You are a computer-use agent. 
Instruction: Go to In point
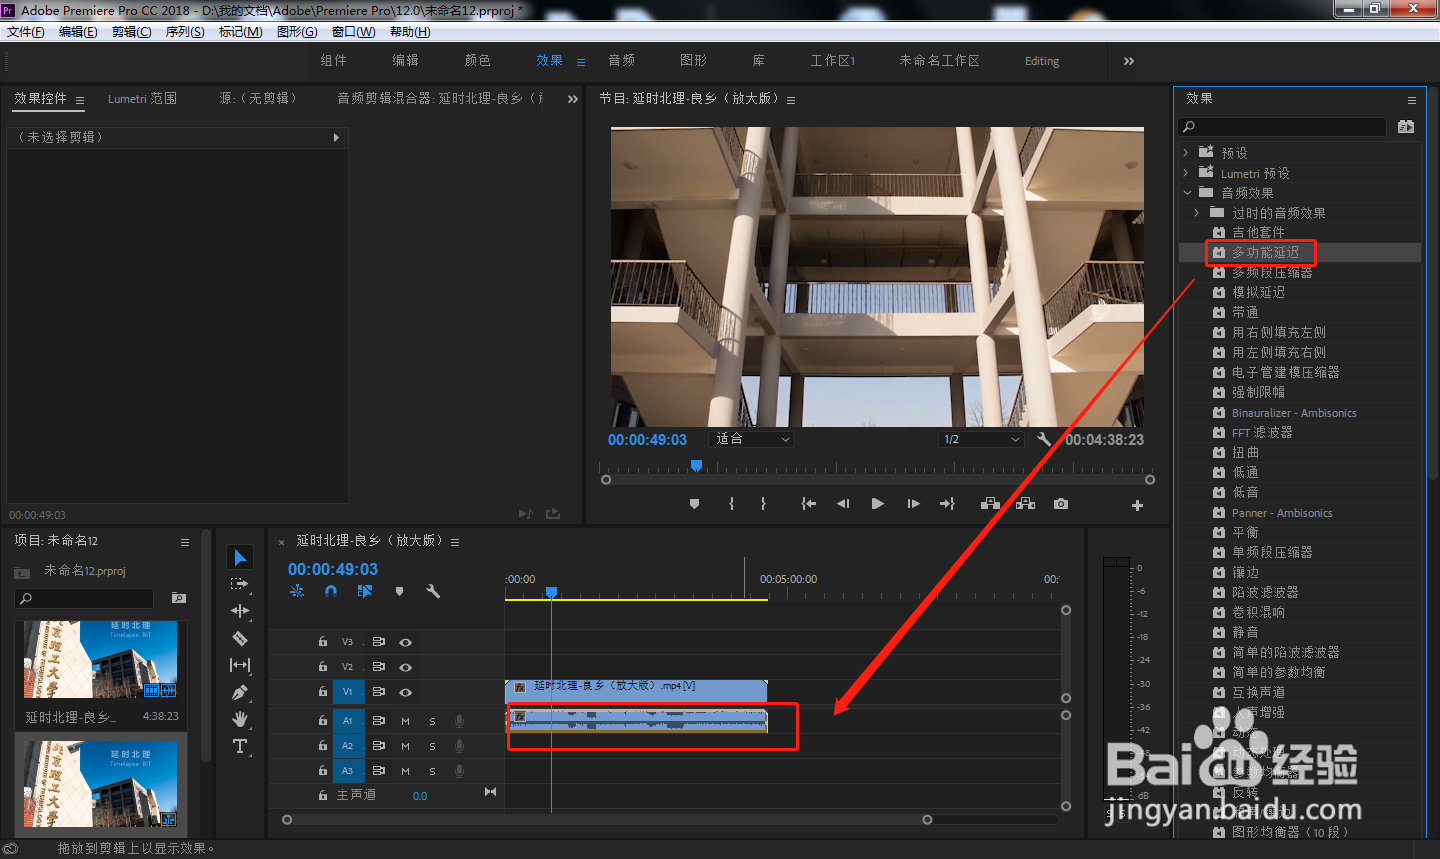tap(808, 504)
